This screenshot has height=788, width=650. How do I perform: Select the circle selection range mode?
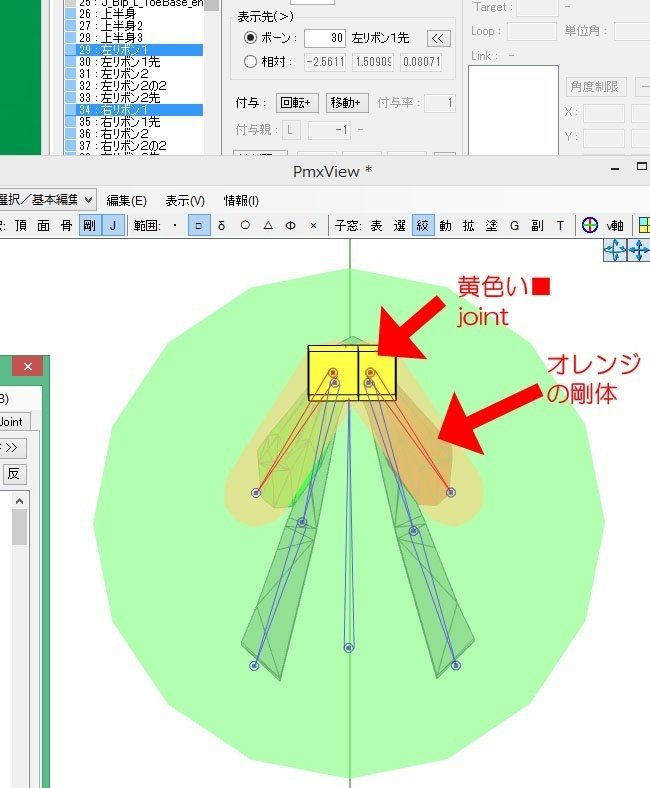(245, 226)
